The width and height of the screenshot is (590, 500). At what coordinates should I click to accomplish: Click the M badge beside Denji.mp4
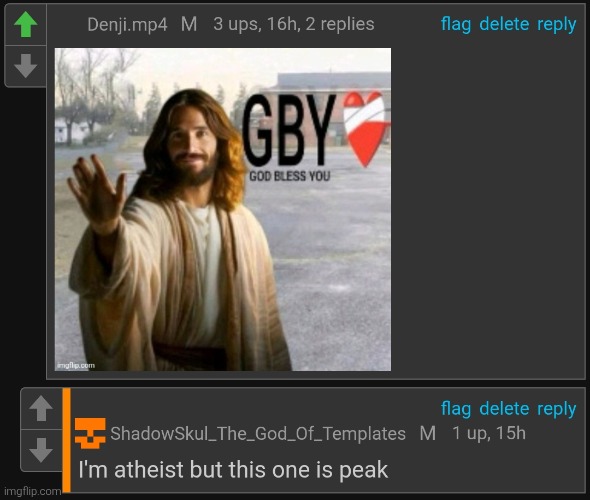189,24
